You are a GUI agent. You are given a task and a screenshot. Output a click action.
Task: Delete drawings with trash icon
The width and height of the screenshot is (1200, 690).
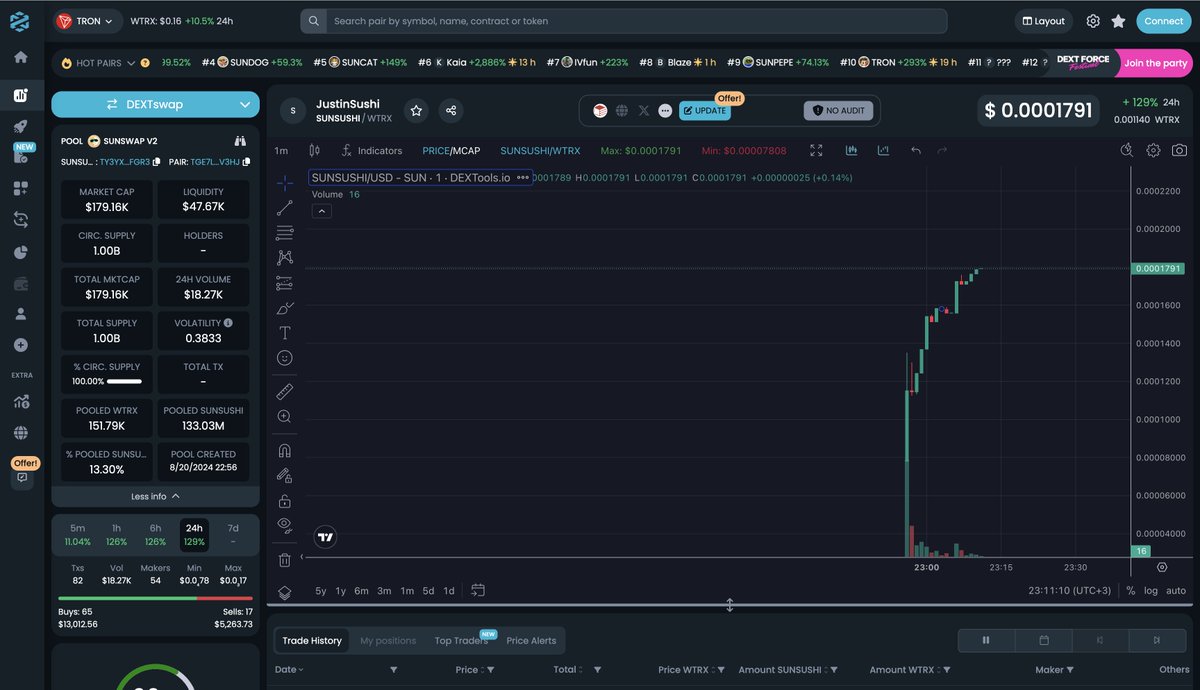(285, 560)
